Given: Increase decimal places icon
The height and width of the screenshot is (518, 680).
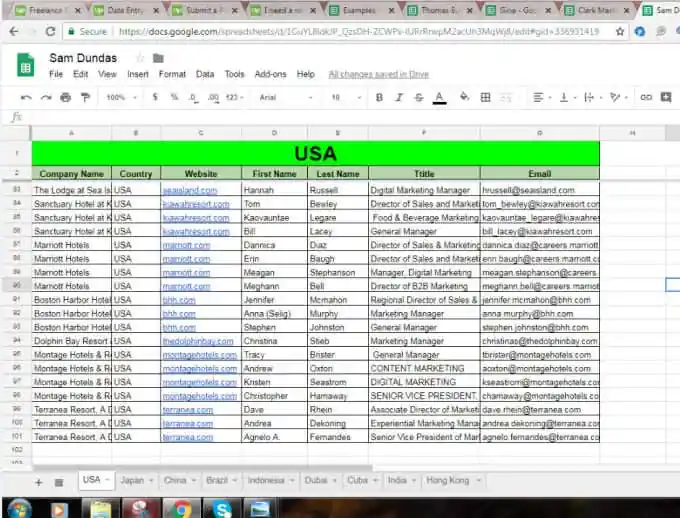Looking at the screenshot, I should [x=213, y=98].
